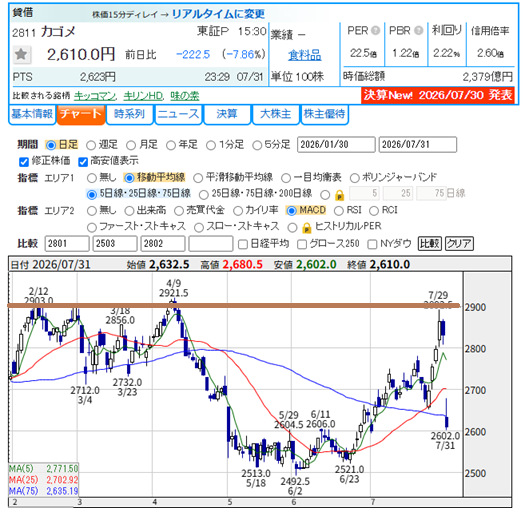This screenshot has height=508, width=525.
Task: Click the comparison code field 2801
Action: click(x=67, y=243)
